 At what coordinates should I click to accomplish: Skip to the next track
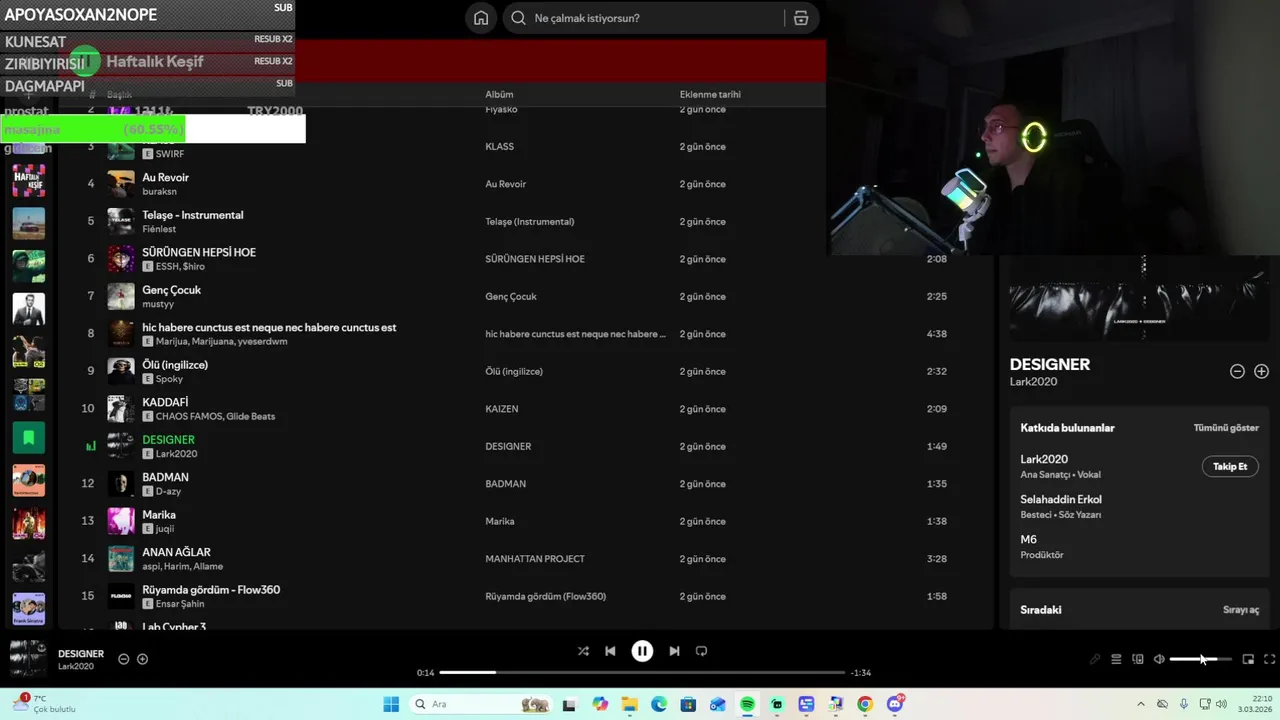click(x=674, y=651)
